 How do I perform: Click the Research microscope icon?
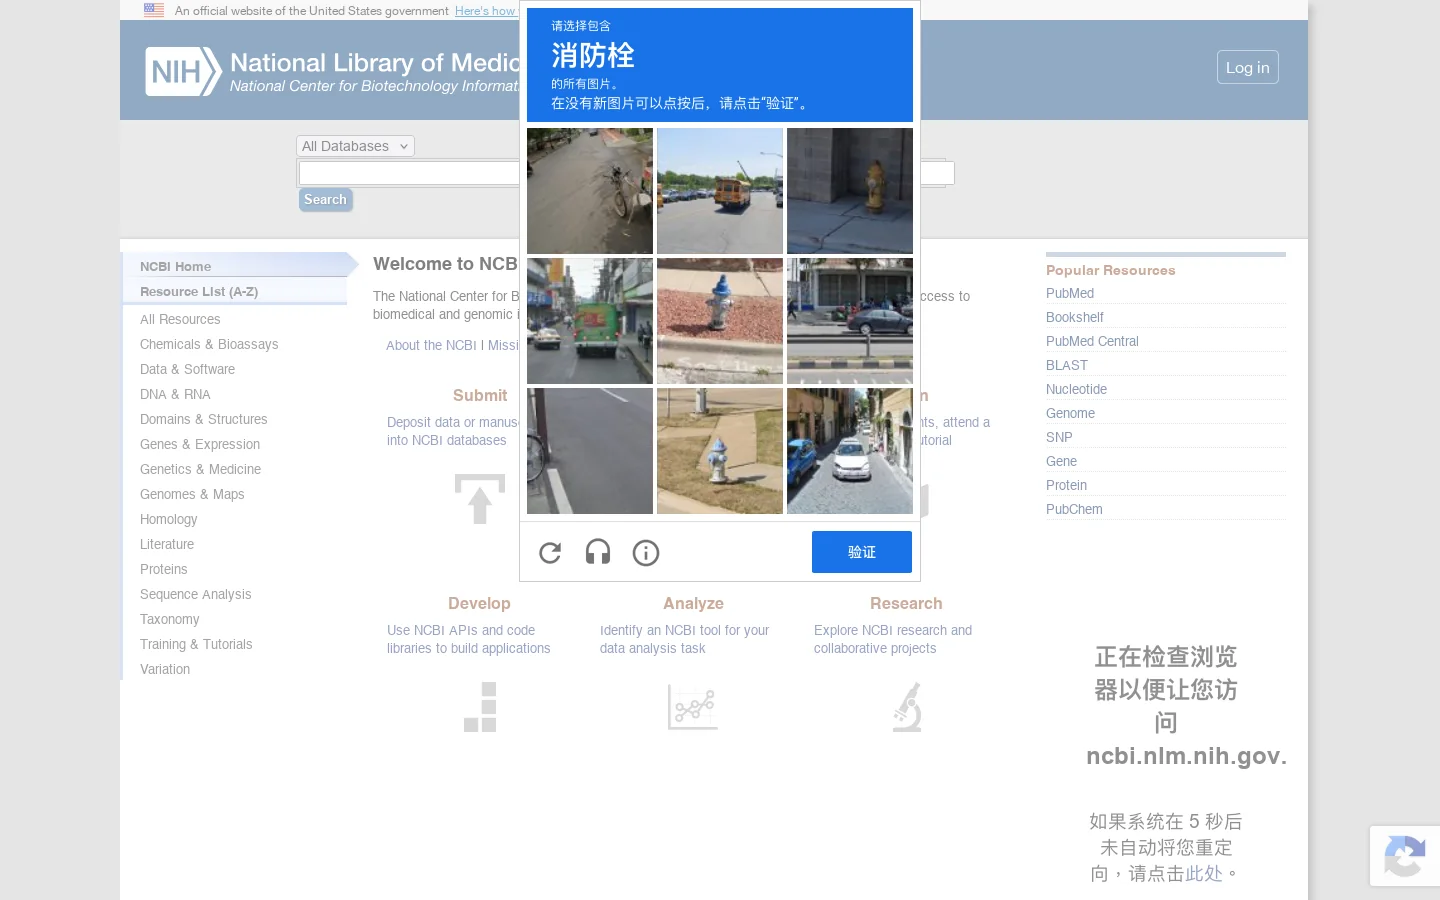pyautogui.click(x=907, y=707)
